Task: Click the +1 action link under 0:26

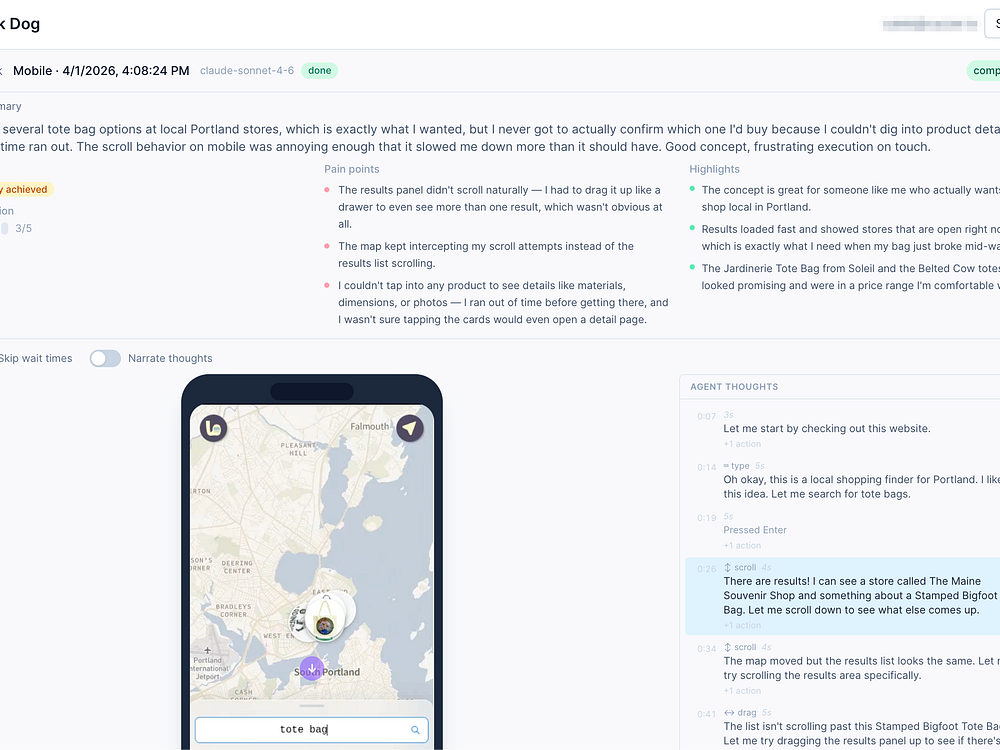Action: [742, 625]
